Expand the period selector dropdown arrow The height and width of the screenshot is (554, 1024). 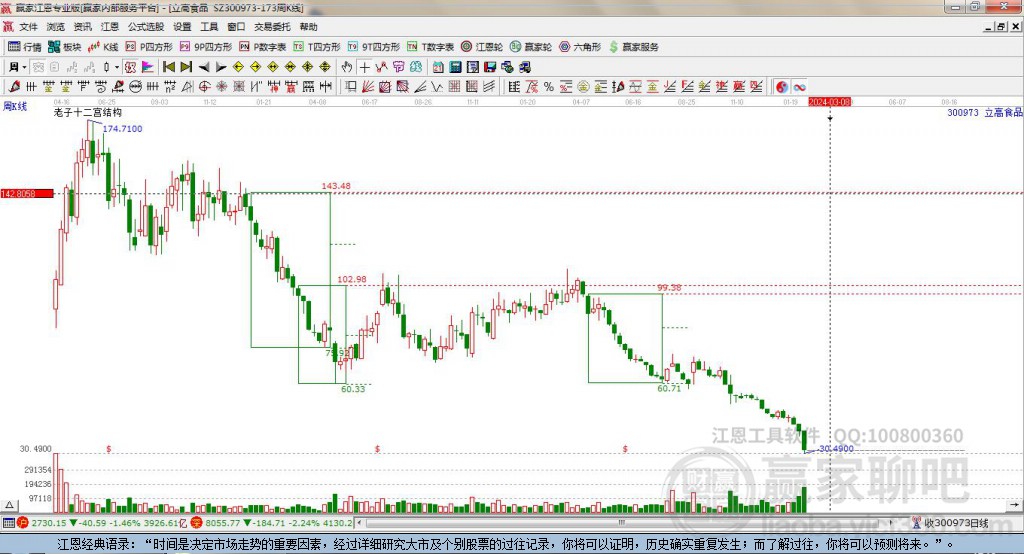click(24, 67)
